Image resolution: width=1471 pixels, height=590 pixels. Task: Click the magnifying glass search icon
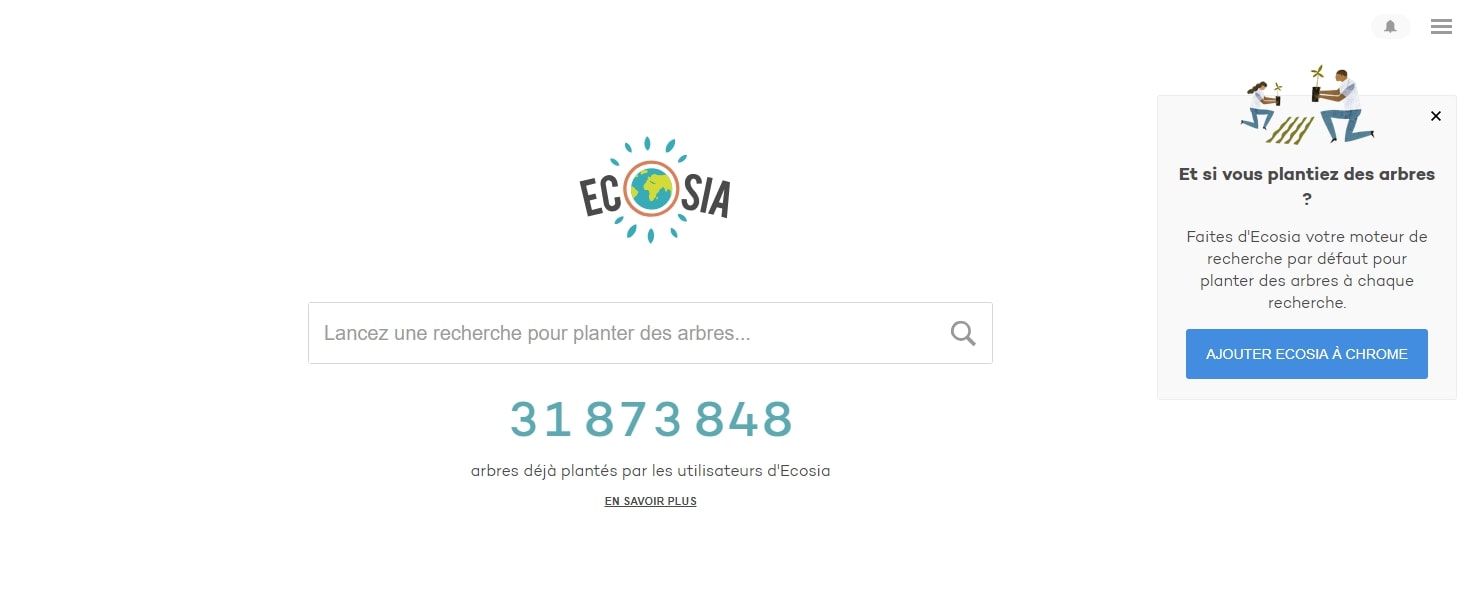[963, 333]
